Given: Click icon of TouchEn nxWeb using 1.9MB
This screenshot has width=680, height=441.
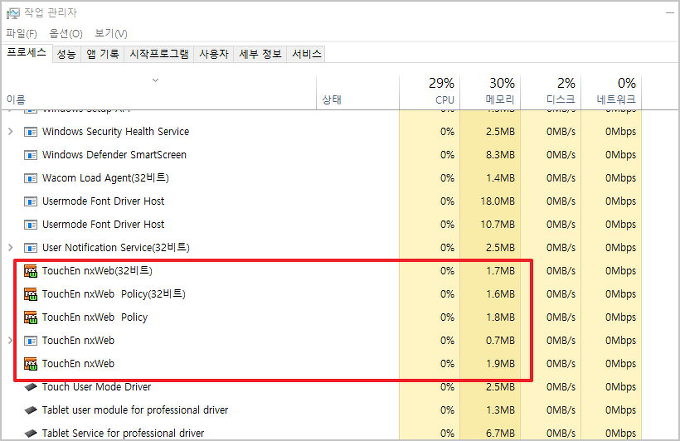Looking at the screenshot, I should point(30,363).
